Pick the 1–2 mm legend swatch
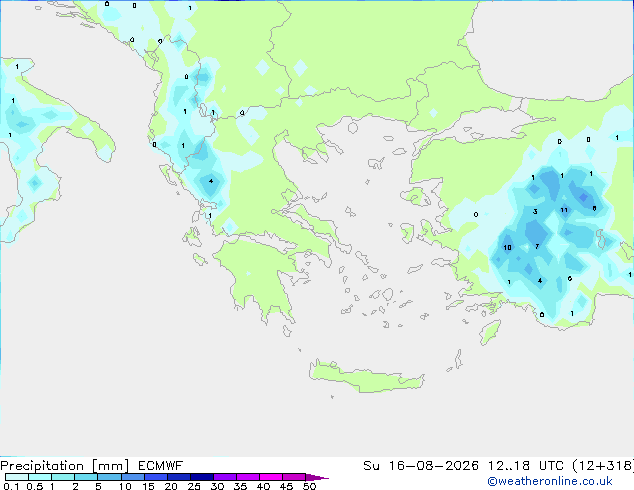The width and height of the screenshot is (634, 490). pos(63,477)
